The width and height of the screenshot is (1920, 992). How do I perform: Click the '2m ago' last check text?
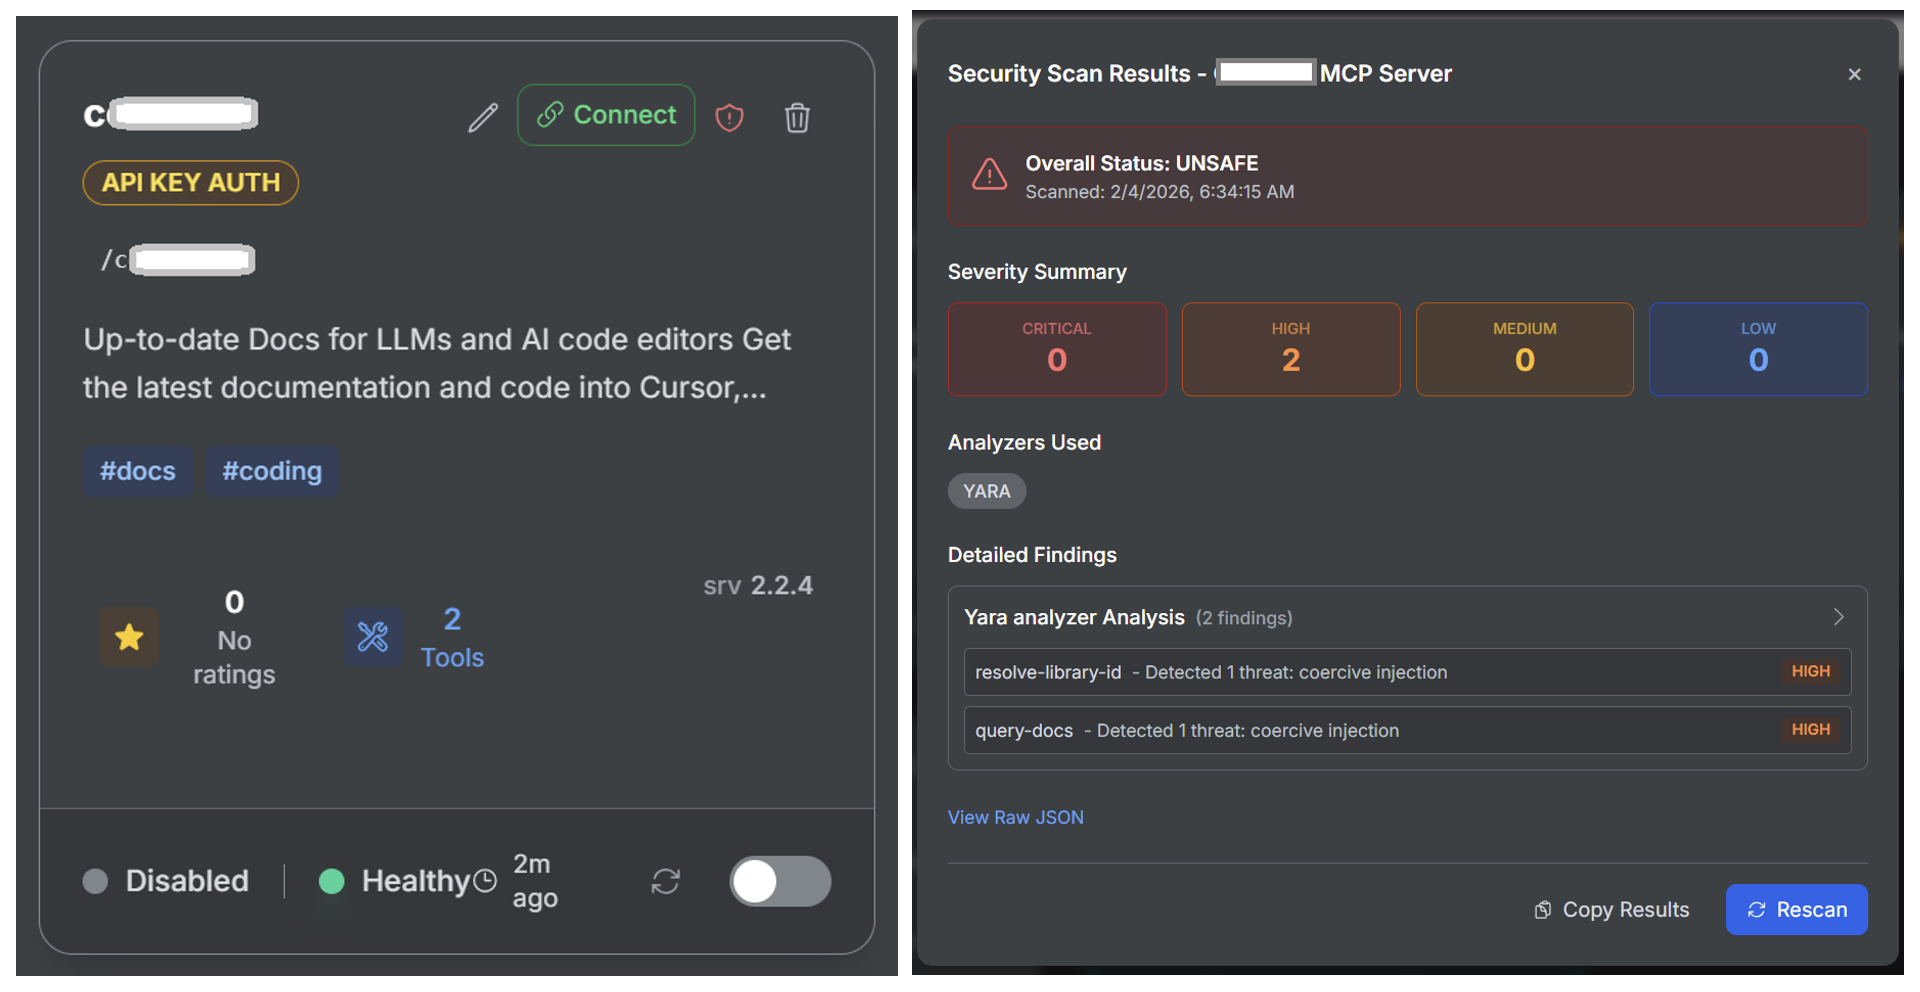click(535, 881)
